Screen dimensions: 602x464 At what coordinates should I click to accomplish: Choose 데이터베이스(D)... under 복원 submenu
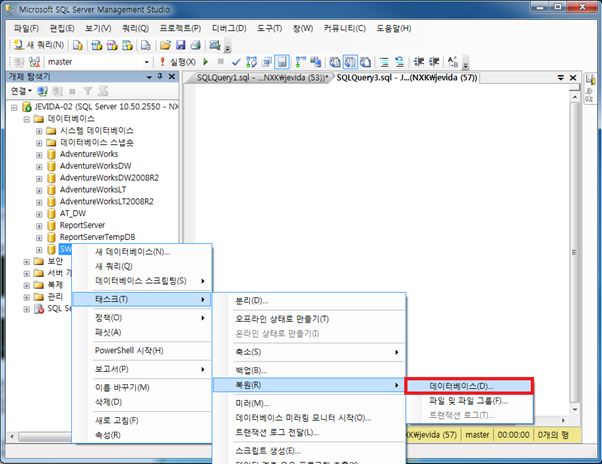tap(469, 386)
